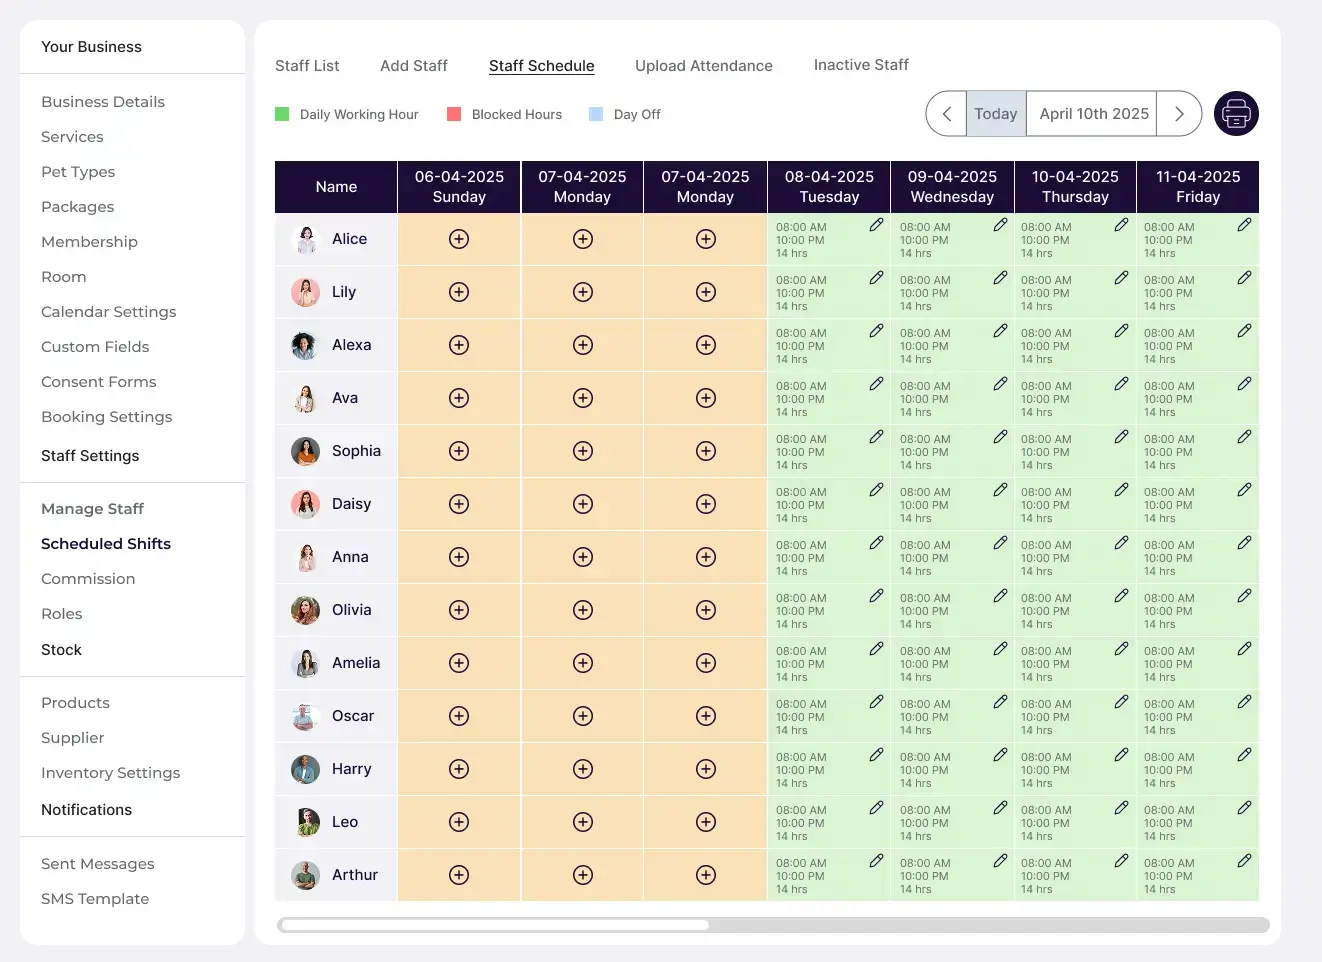Add shift for Alice on Sunday 06-04-2025

click(x=459, y=239)
